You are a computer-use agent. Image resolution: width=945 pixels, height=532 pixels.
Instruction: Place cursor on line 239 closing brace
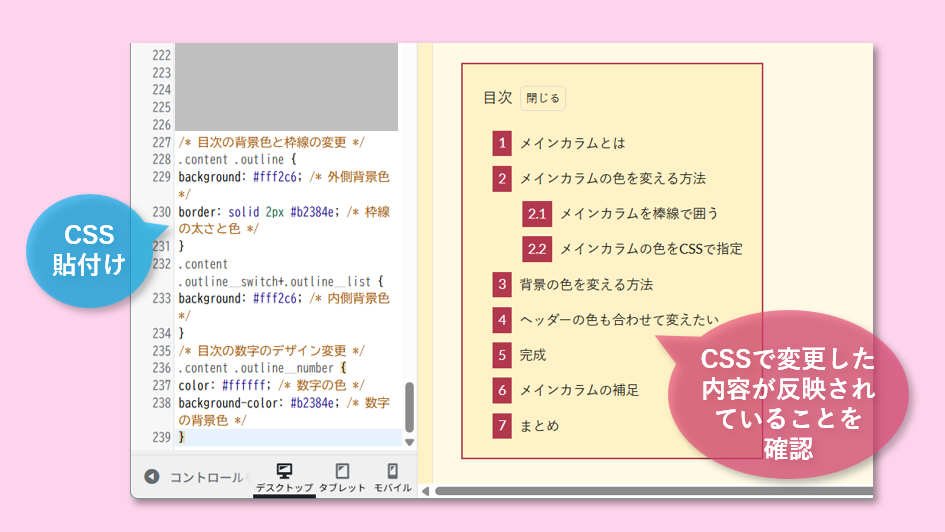point(181,437)
